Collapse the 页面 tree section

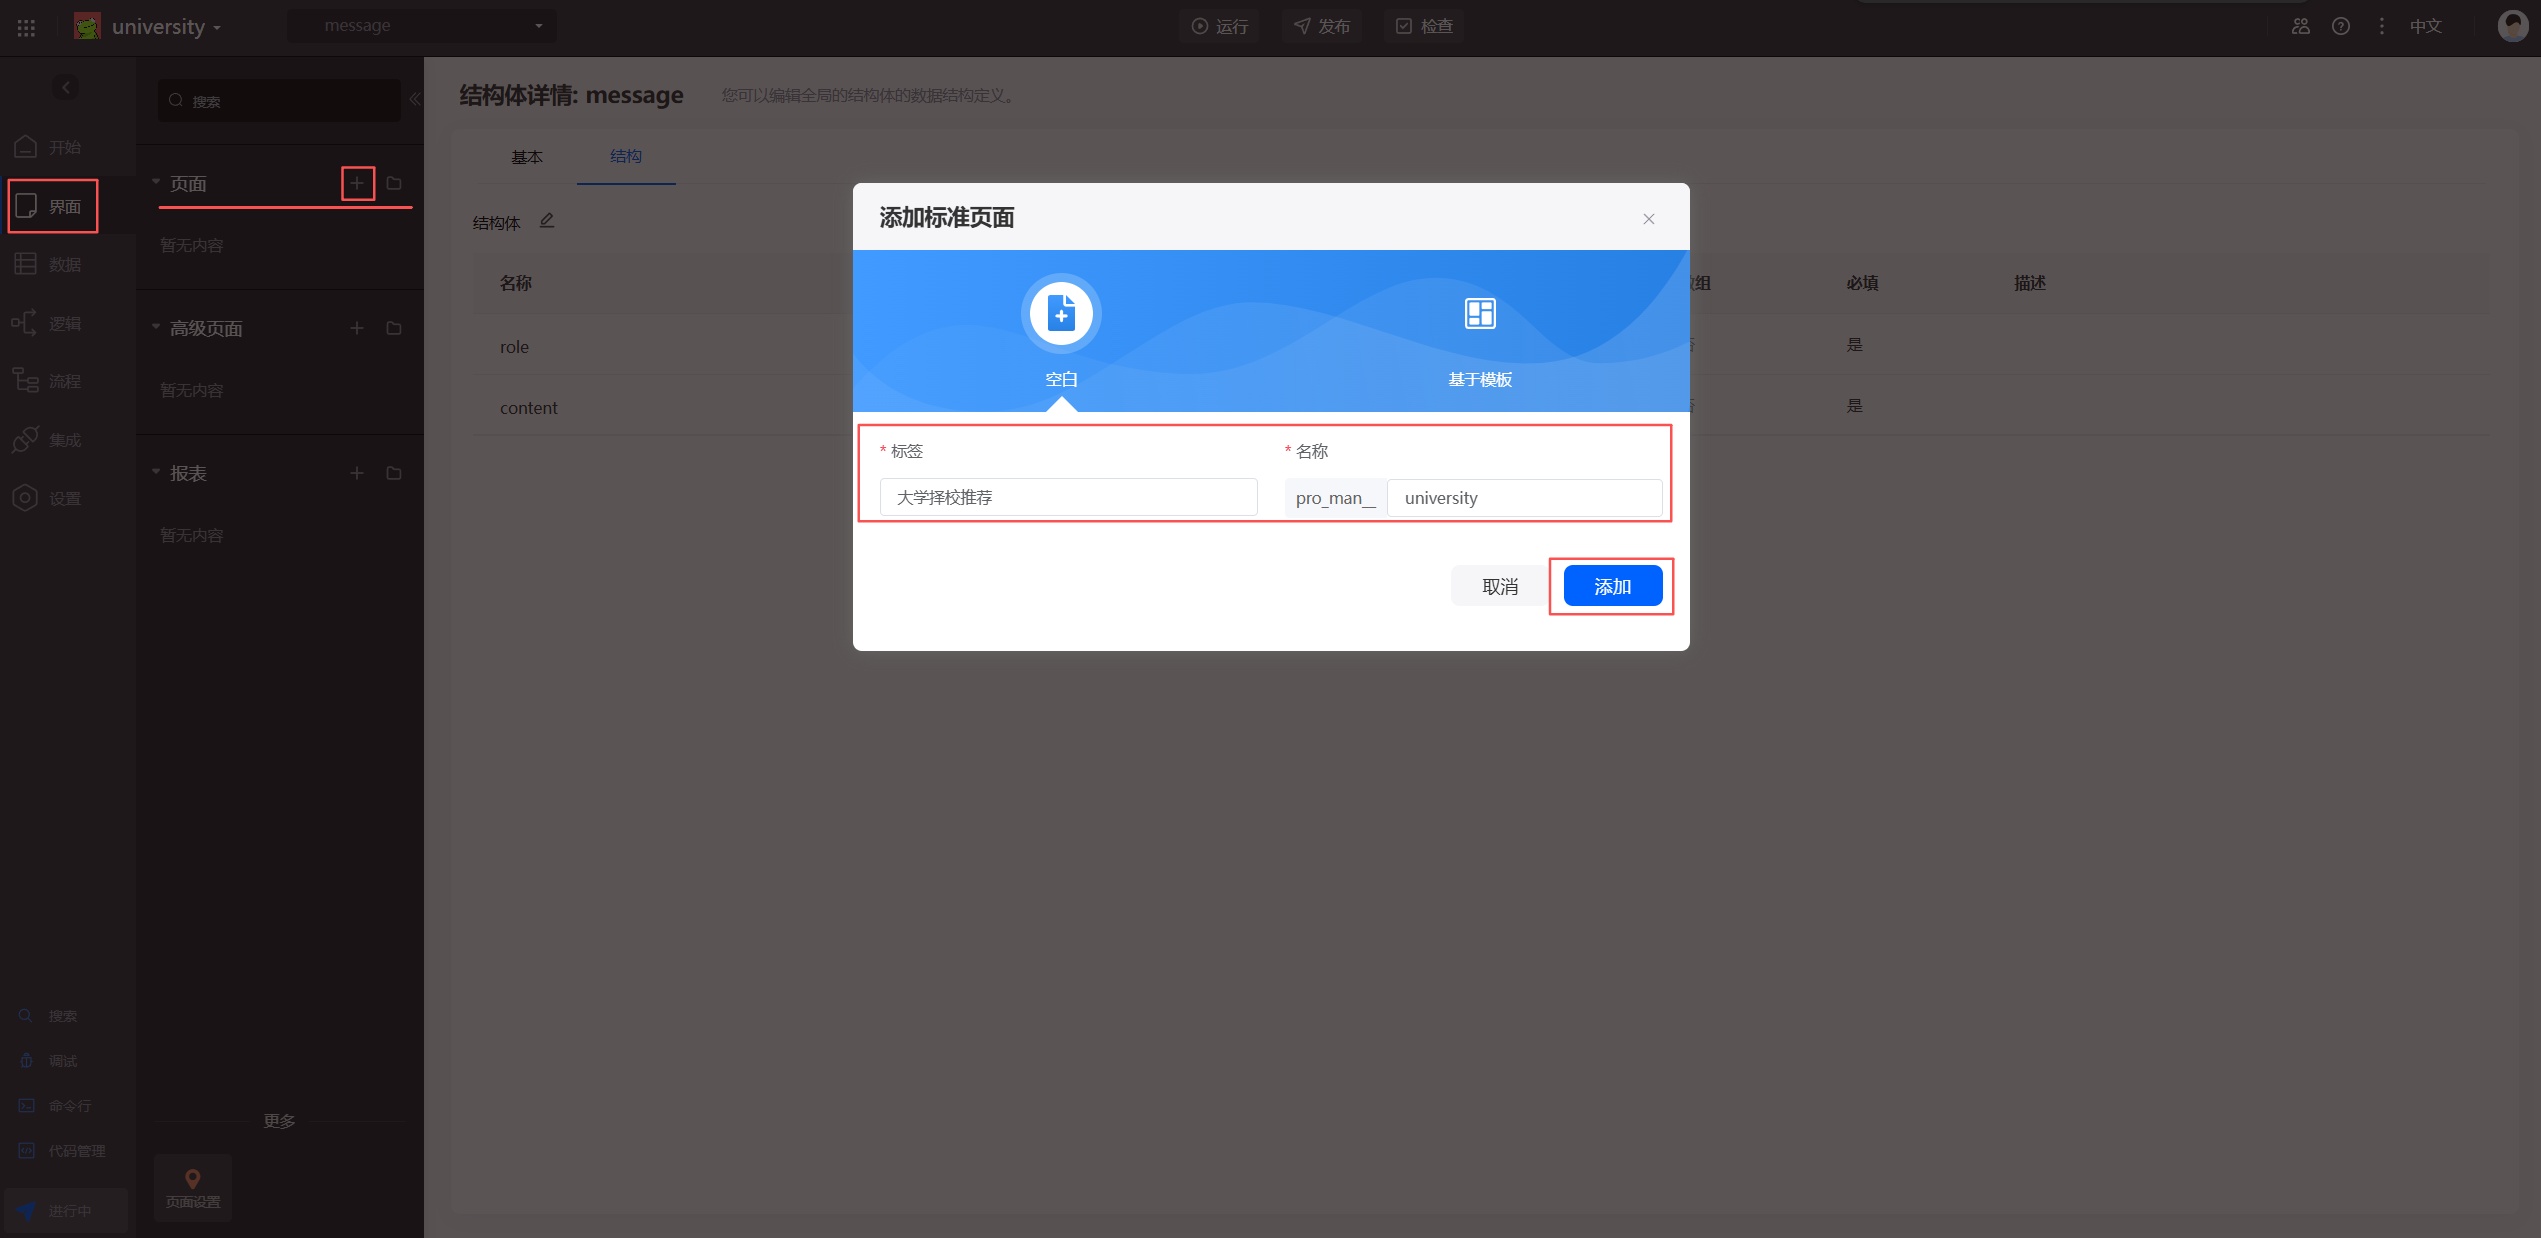[156, 182]
